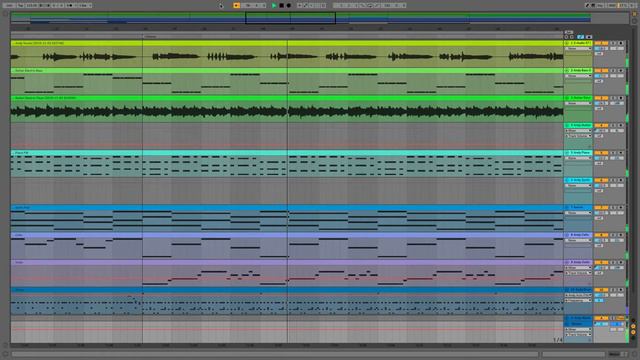Click the lower view selector below the orange one
Screen dimensions: 640x360
click(634, 21)
